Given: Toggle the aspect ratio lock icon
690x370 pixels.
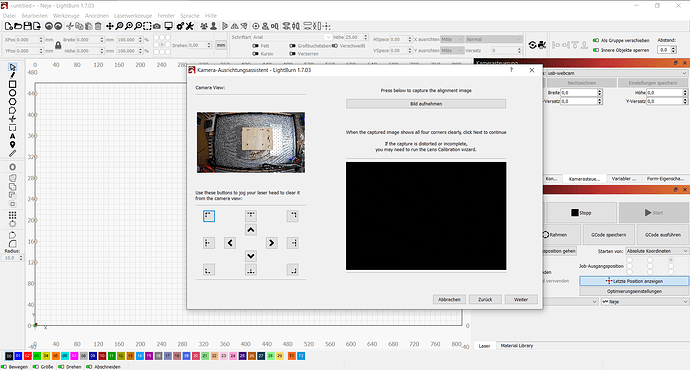Looking at the screenshot, I should pyautogui.click(x=58, y=45).
